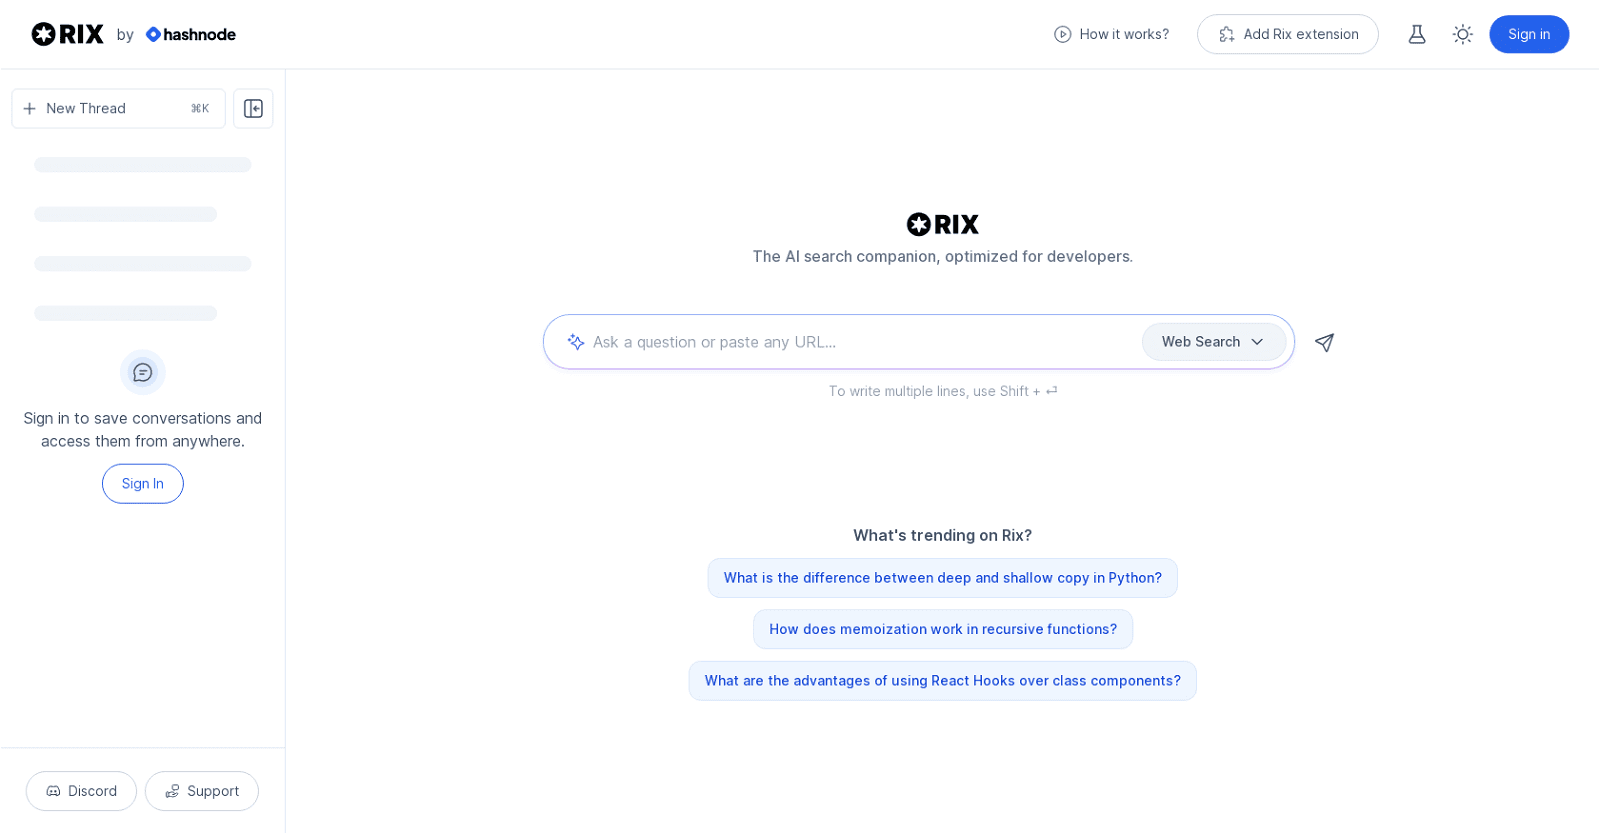This screenshot has width=1600, height=834.
Task: Click the Discord icon in the footer
Action: coord(54,791)
